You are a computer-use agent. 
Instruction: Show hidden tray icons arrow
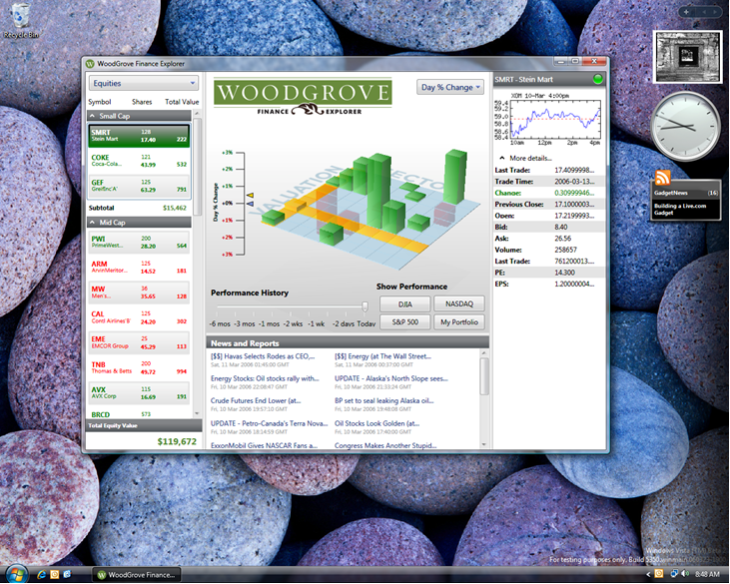[648, 575]
